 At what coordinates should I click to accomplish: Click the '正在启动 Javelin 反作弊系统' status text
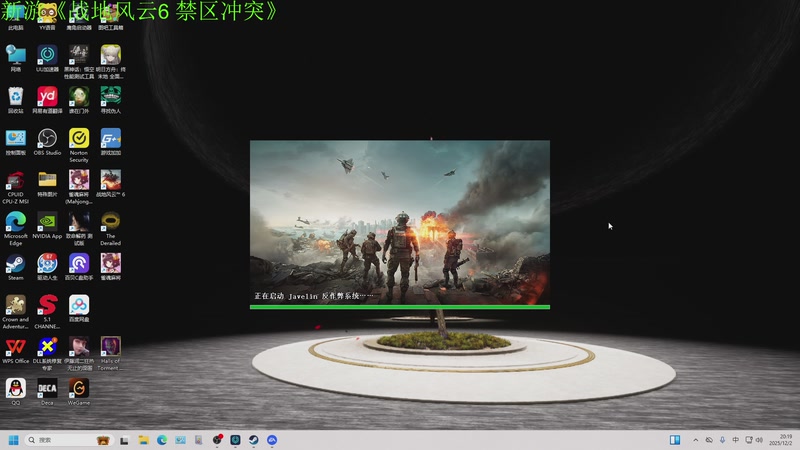tap(313, 296)
